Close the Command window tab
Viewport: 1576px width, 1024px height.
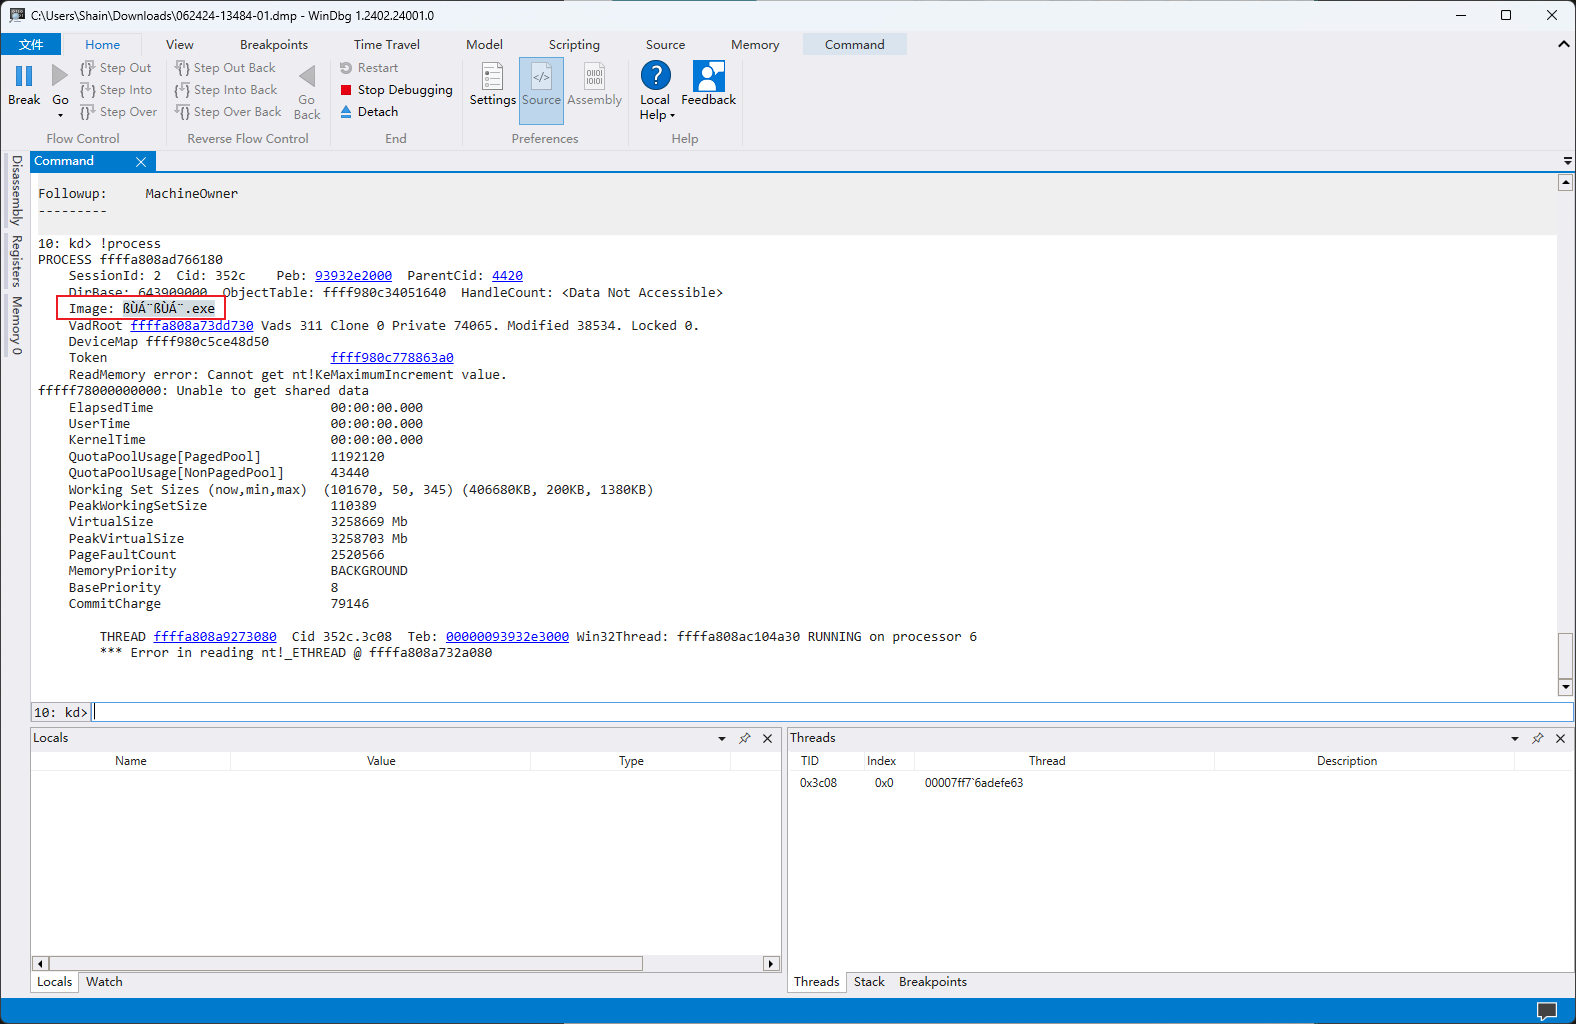141,162
